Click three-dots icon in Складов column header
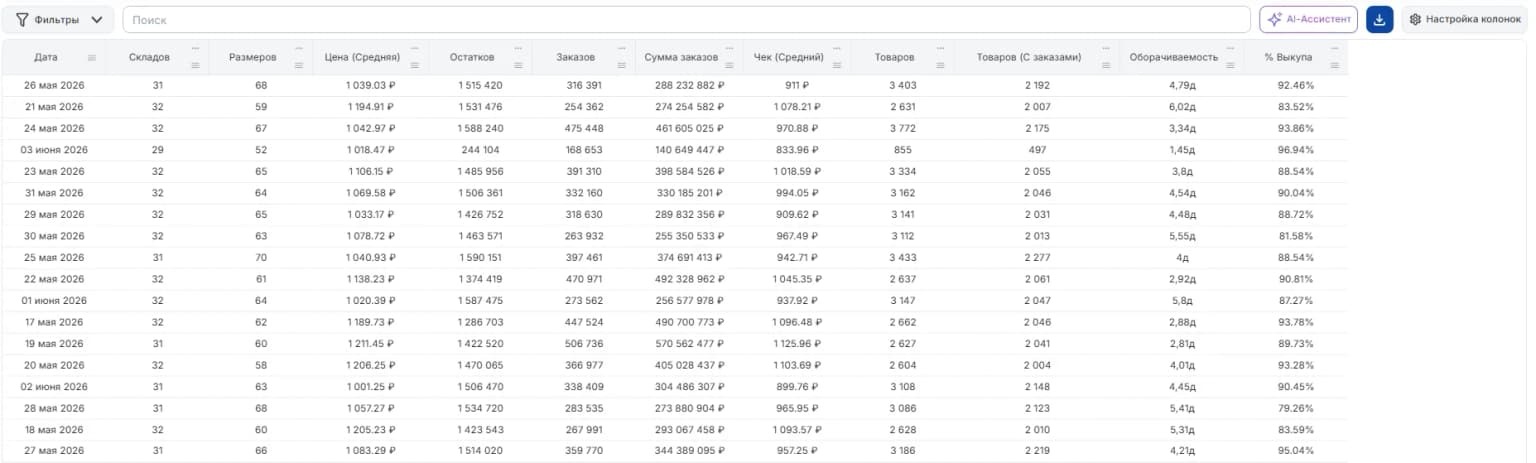Image resolution: width=1536 pixels, height=463 pixels. click(x=195, y=48)
